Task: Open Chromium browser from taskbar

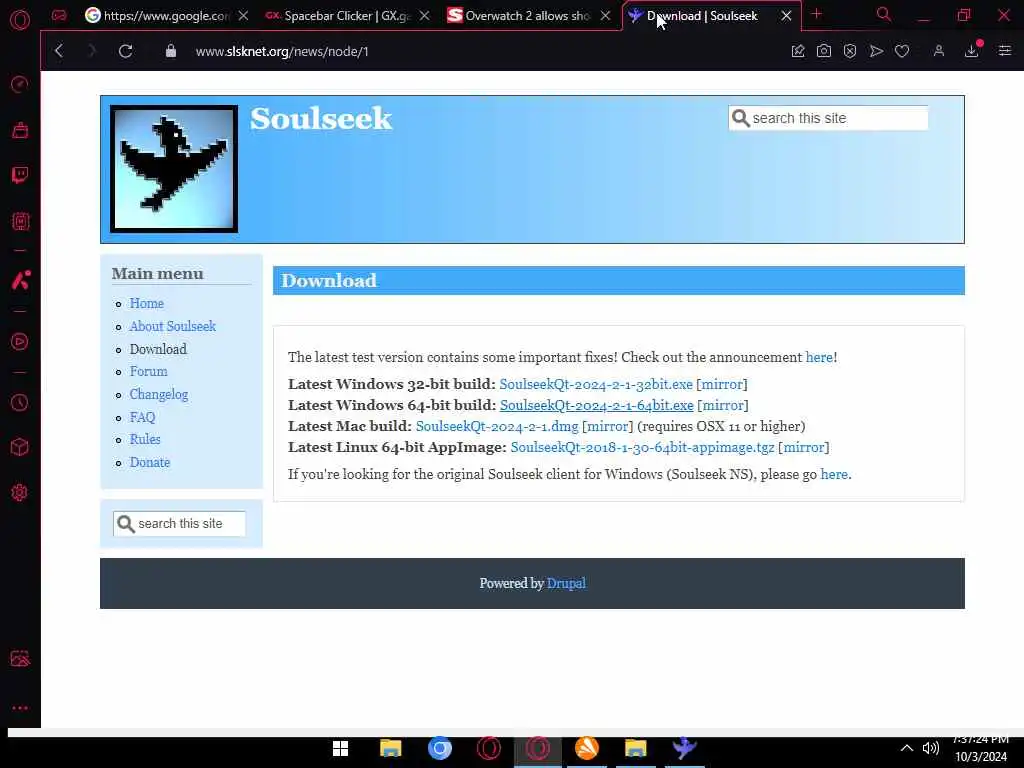Action: (x=440, y=748)
